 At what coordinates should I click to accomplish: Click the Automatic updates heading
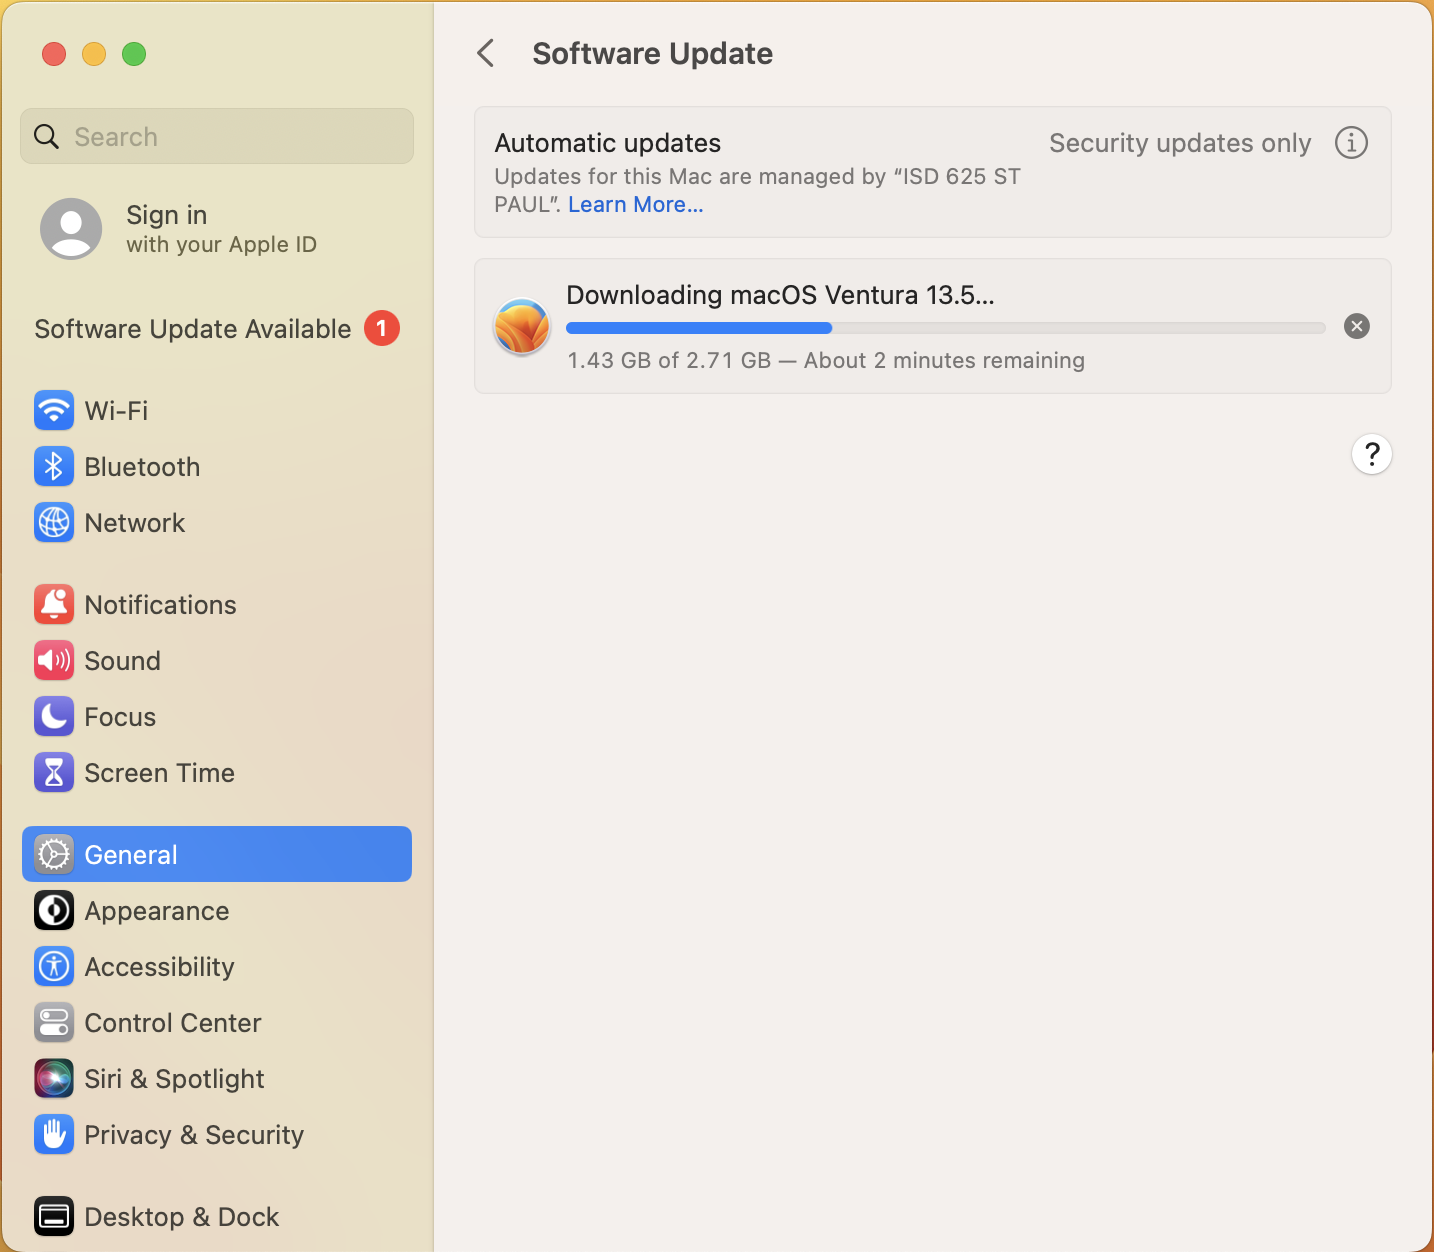(x=608, y=143)
